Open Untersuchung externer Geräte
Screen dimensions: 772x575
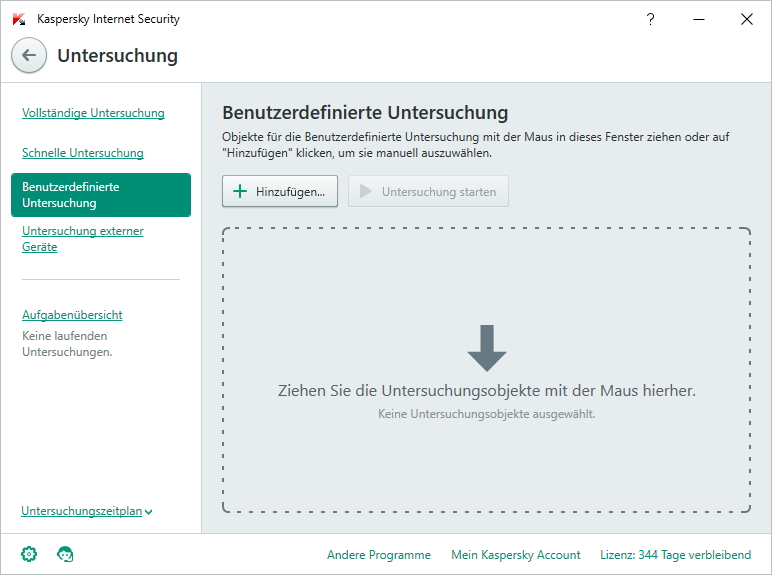coord(83,239)
